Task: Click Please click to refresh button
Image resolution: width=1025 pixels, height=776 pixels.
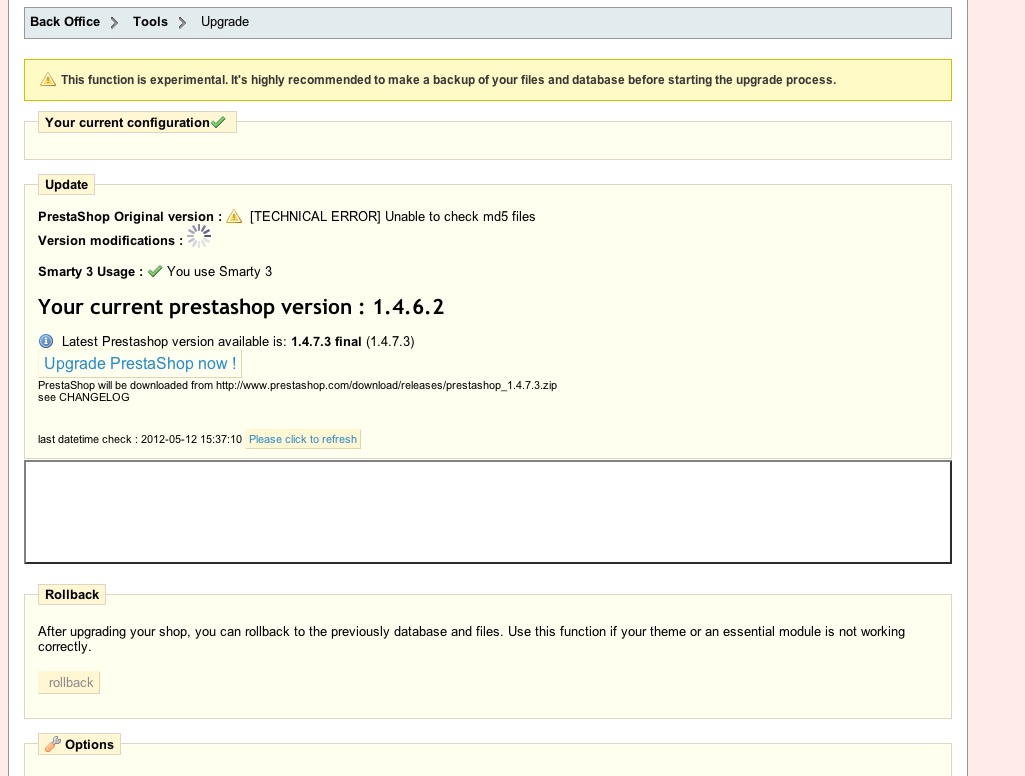Action: coord(303,439)
